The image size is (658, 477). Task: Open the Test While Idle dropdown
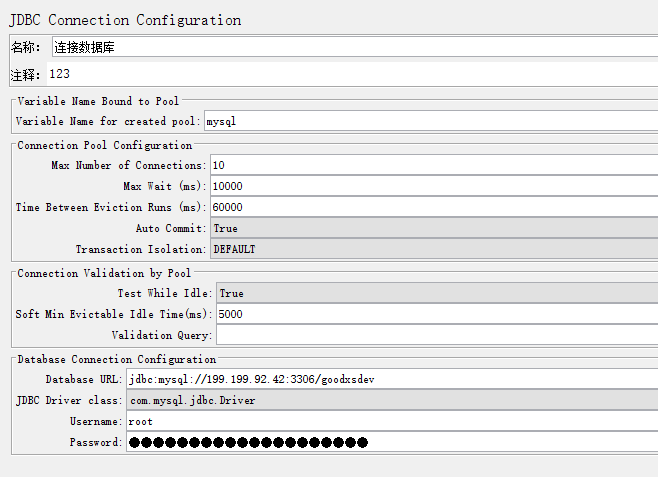tap(435, 293)
